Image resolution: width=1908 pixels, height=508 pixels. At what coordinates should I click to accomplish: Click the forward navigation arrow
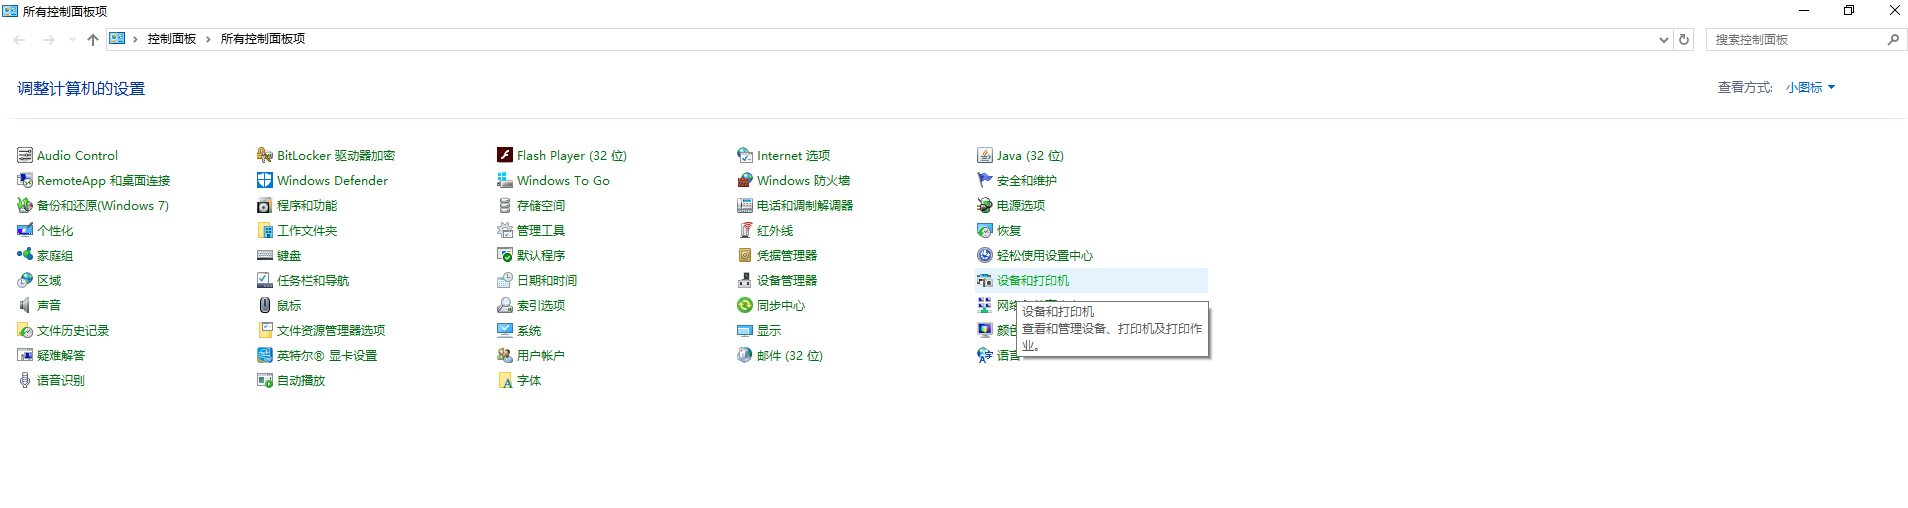(x=48, y=40)
